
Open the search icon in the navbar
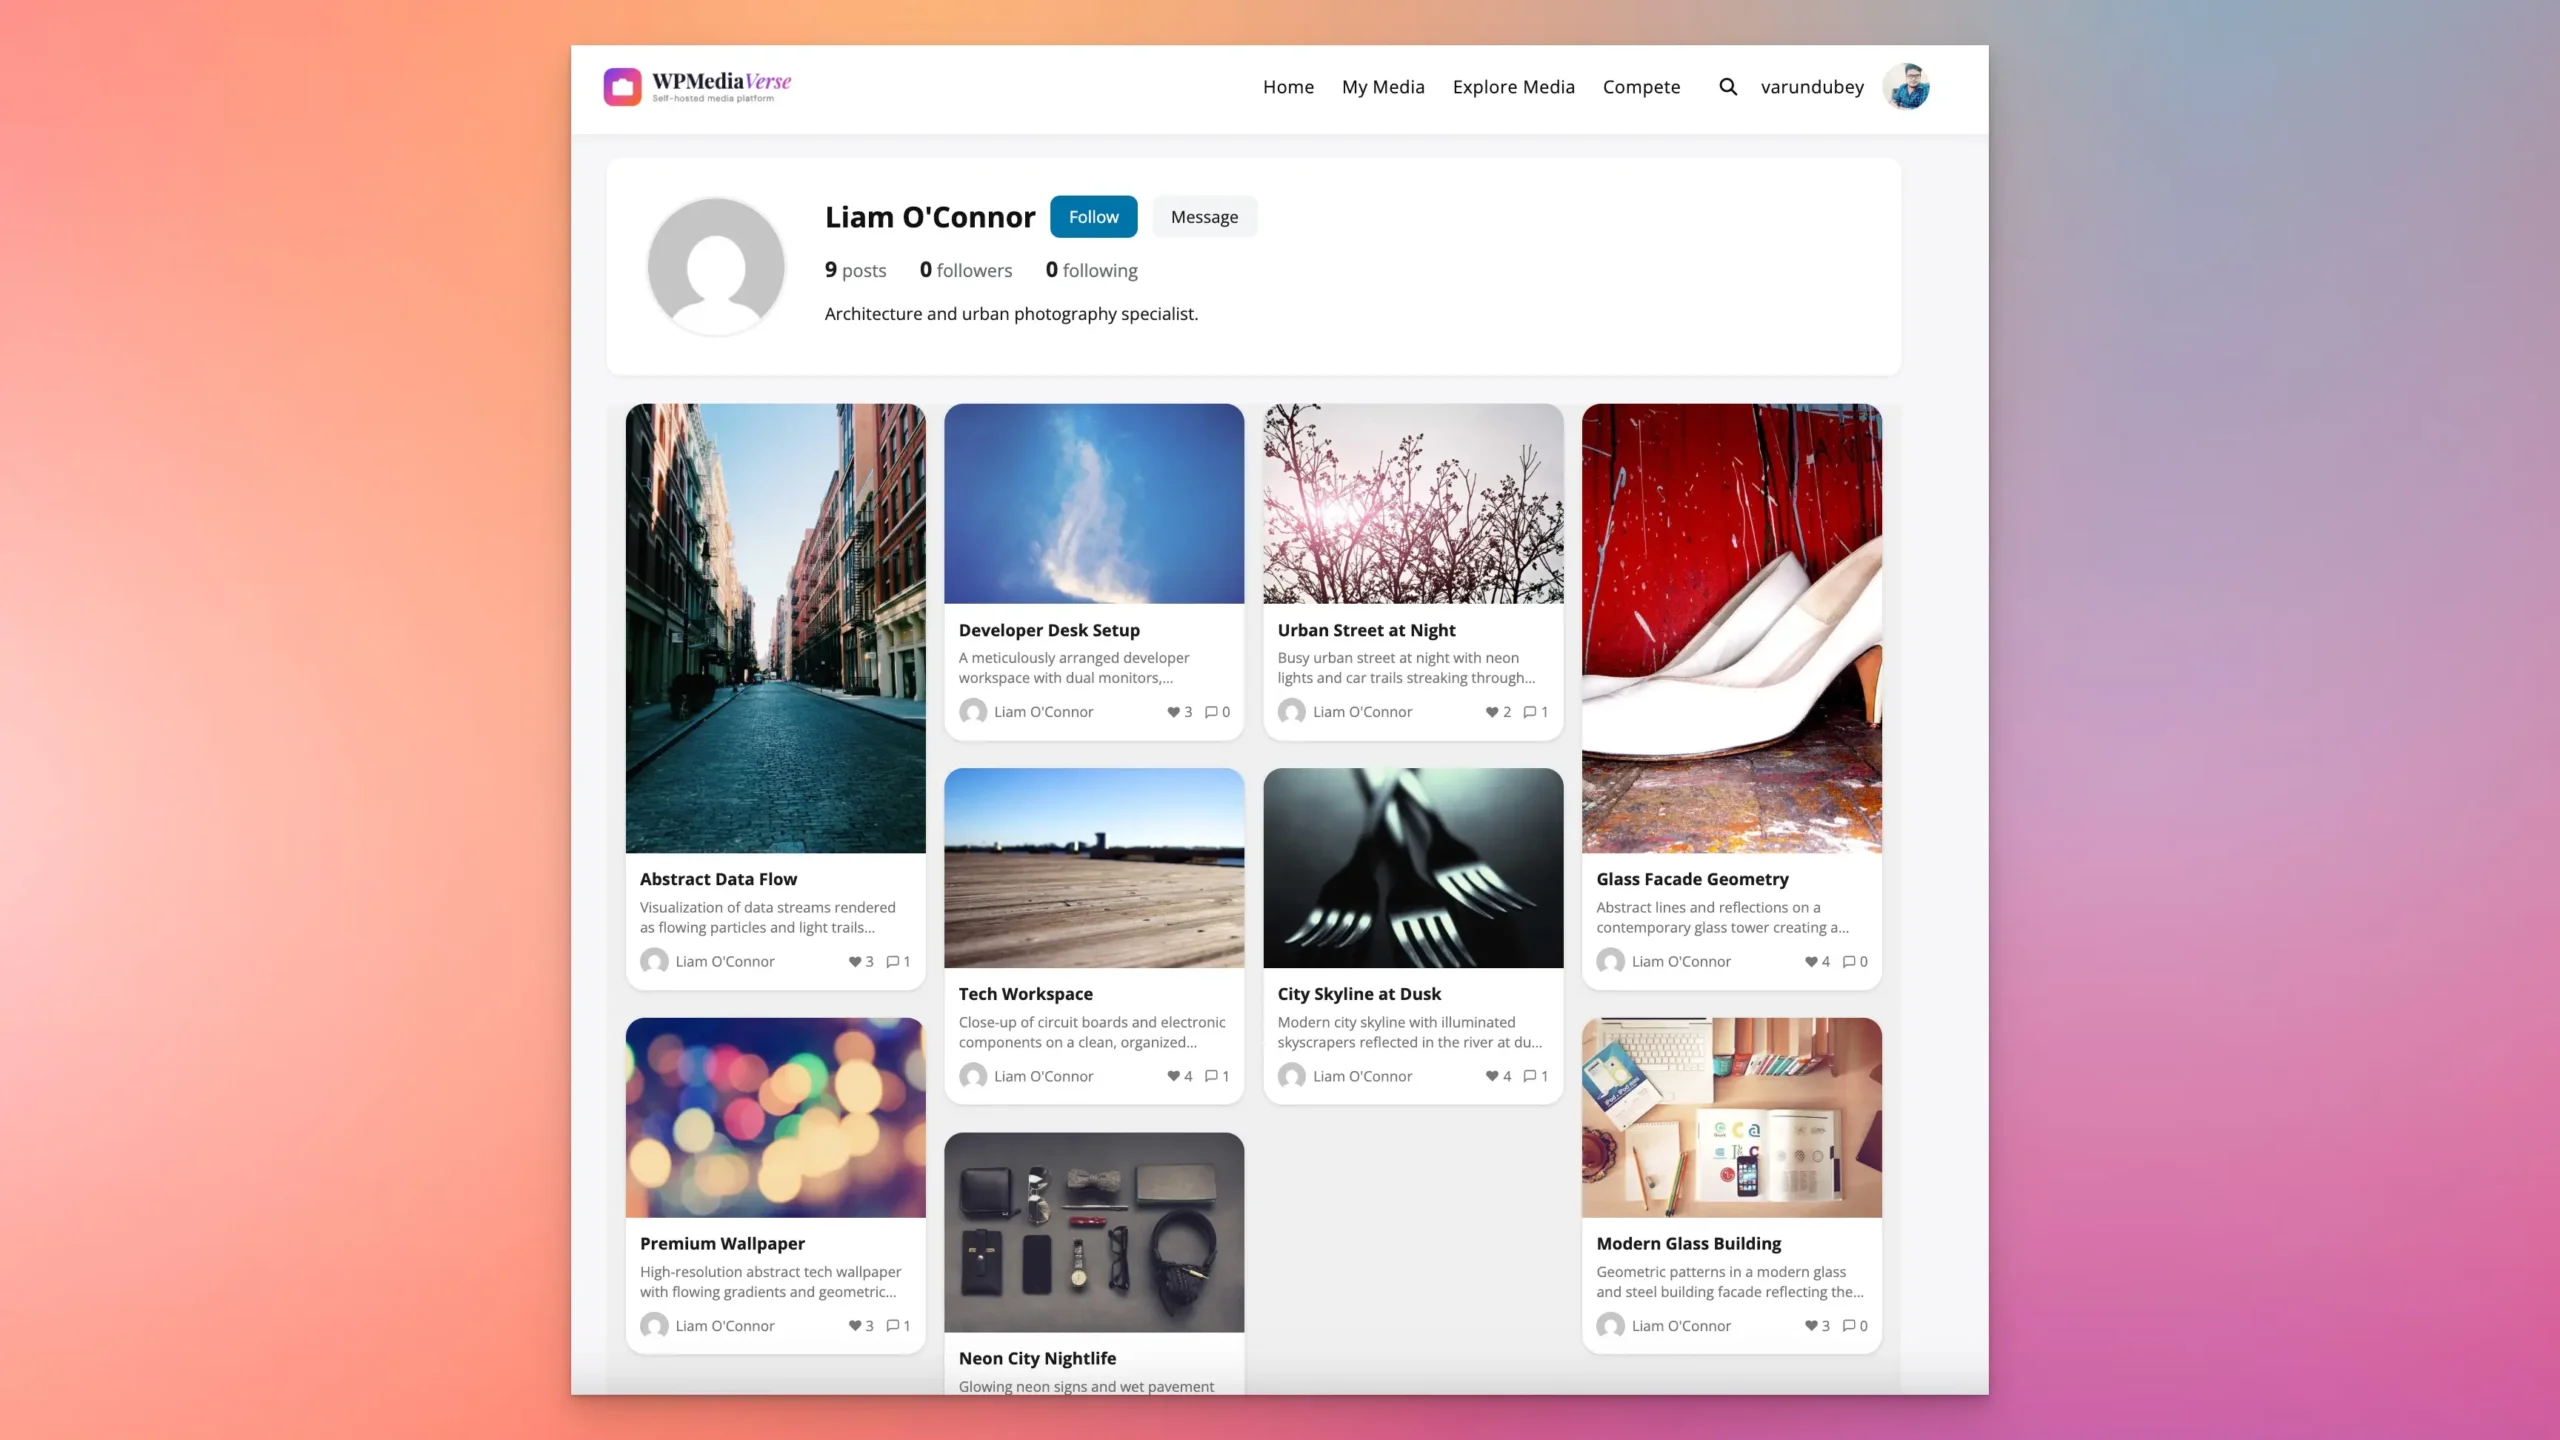[1728, 87]
